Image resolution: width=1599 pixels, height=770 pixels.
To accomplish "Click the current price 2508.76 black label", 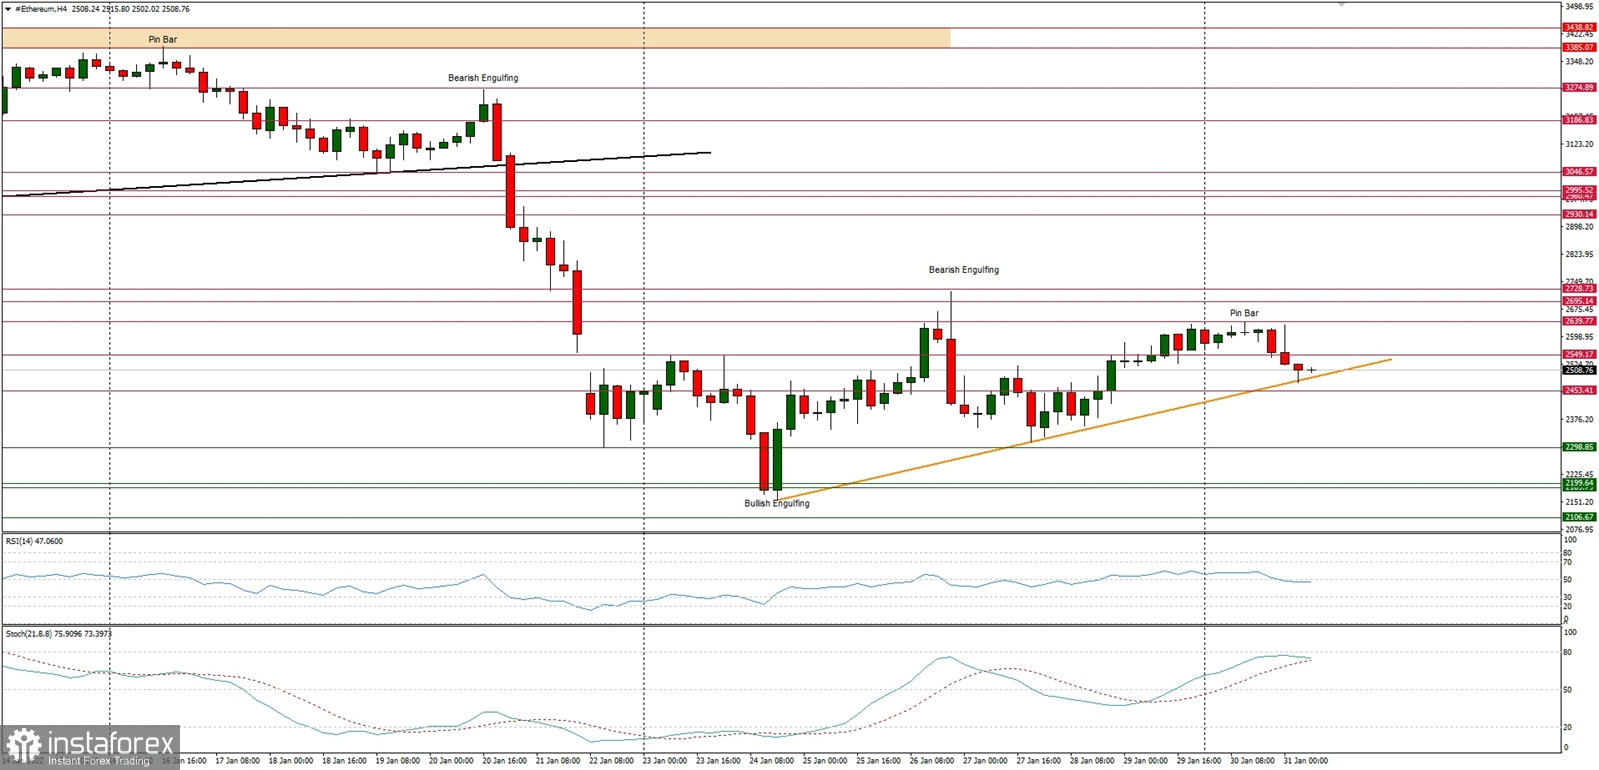I will tap(1579, 370).
